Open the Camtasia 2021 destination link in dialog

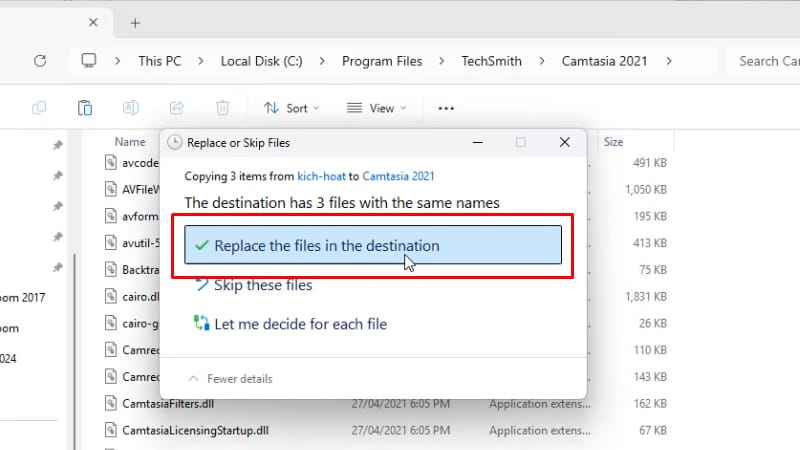point(398,176)
